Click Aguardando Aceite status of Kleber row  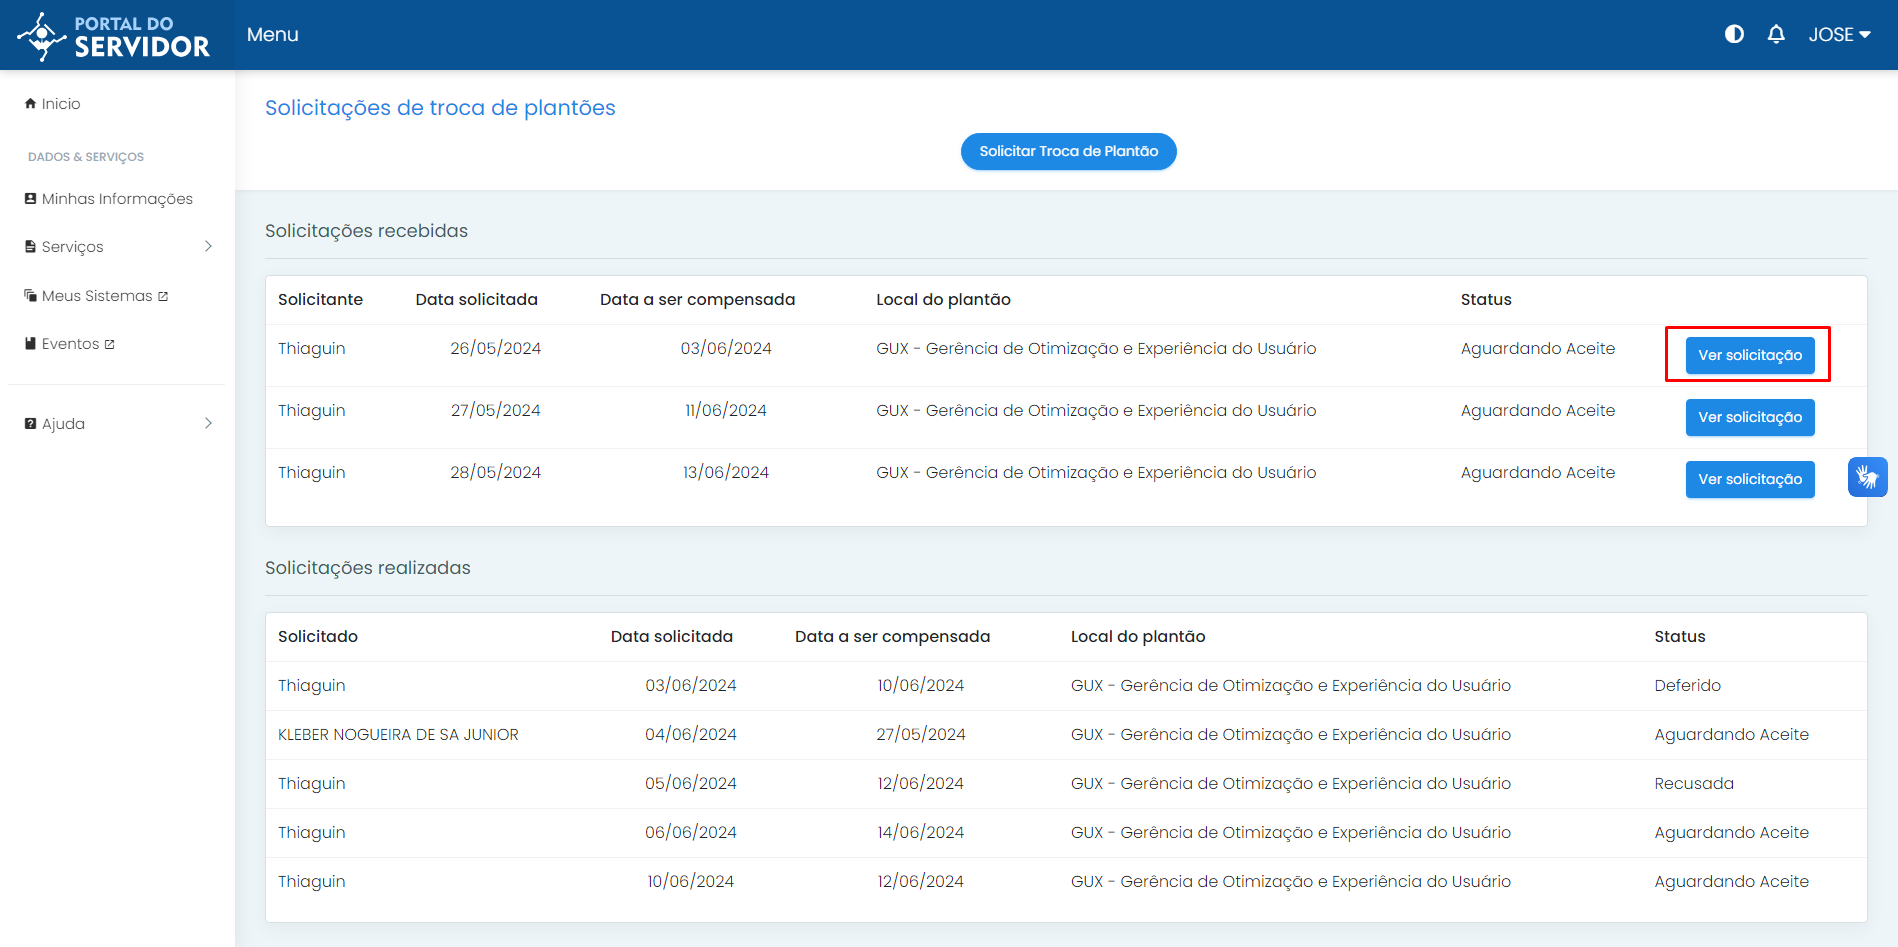click(x=1732, y=734)
